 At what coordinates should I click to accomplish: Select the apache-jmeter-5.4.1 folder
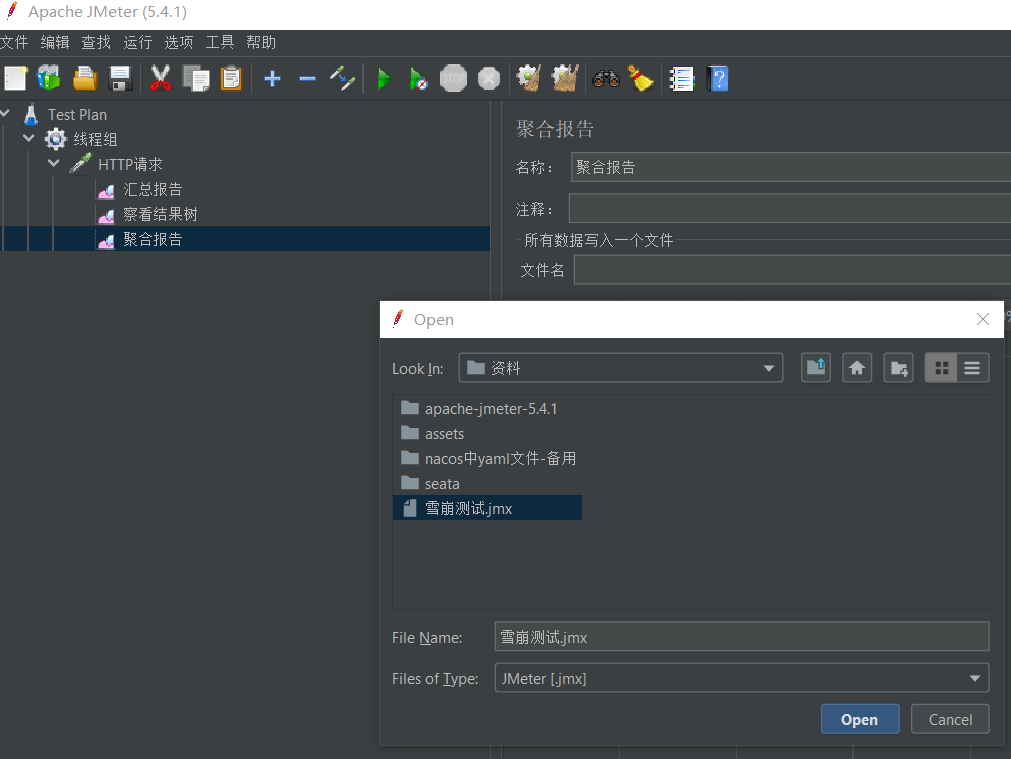[490, 409]
